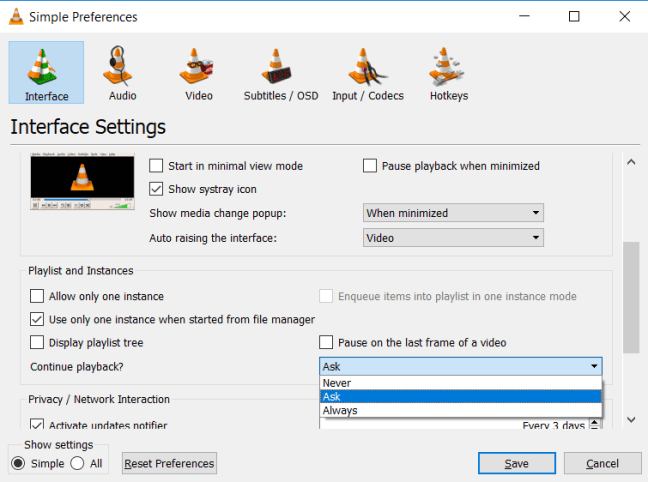648x482 pixels.
Task: Open the Video settings category
Action: (199, 72)
